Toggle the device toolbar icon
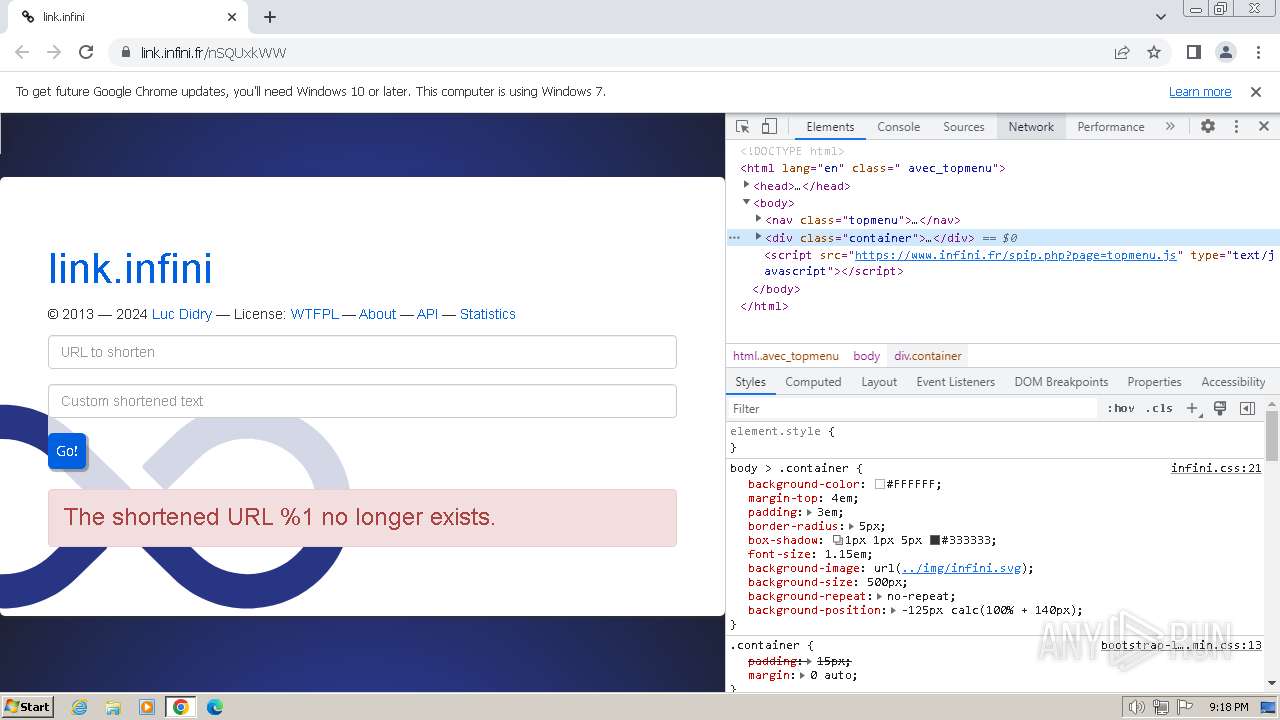 769,127
